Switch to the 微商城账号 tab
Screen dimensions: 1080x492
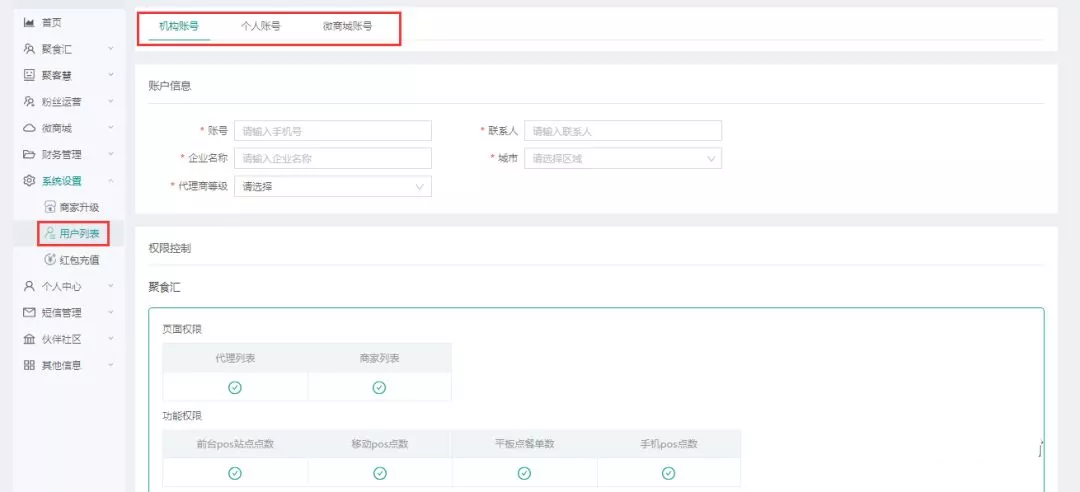[x=347, y=26]
